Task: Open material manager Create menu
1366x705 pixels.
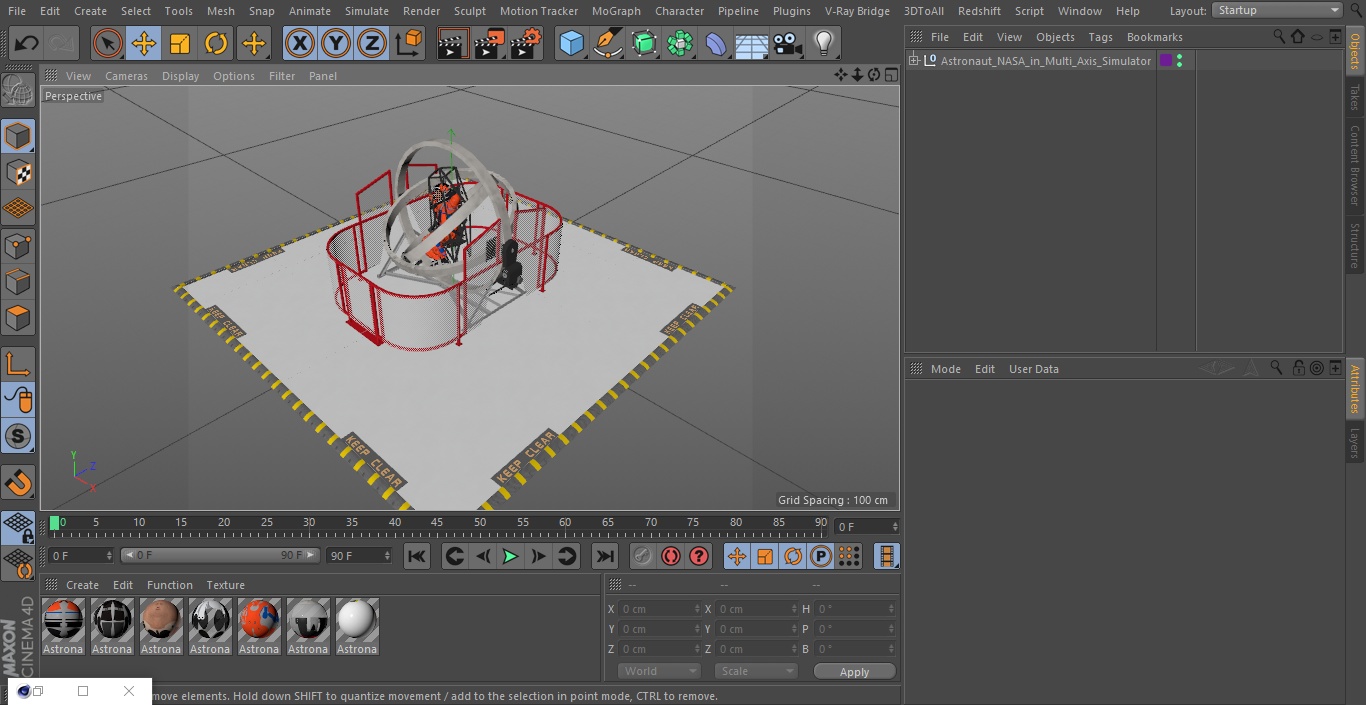Action: (82, 585)
